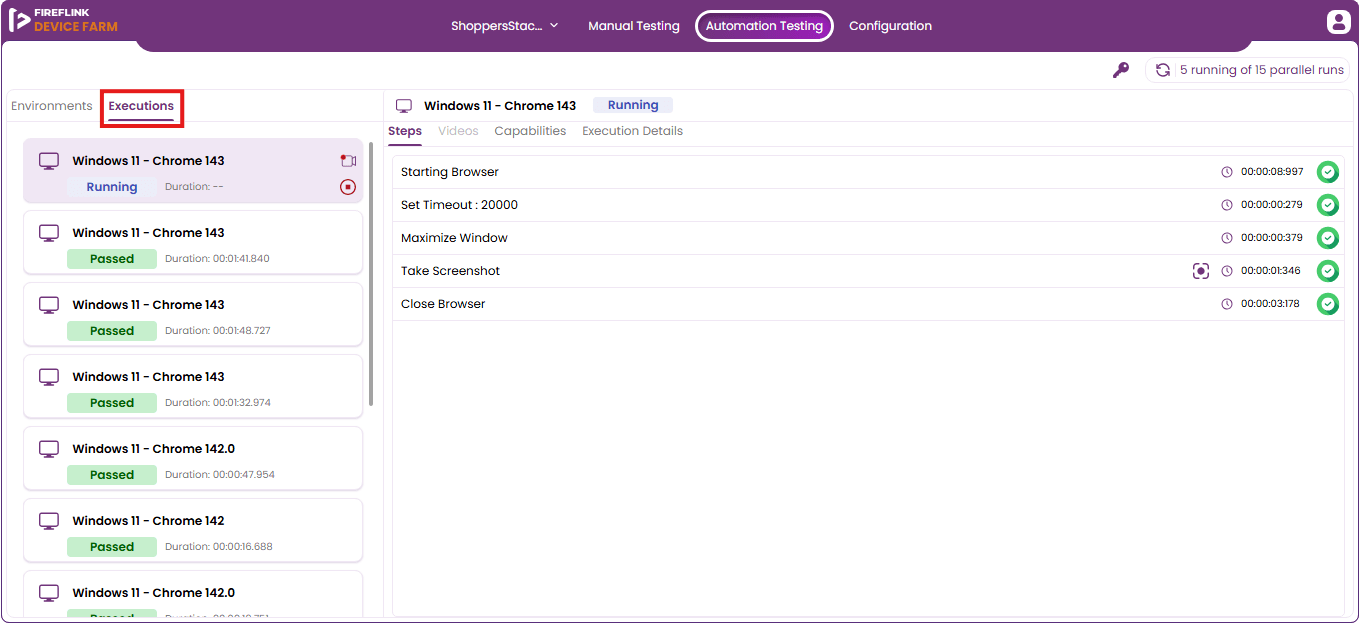Expand the ShoppersStac project dropdown
The height and width of the screenshot is (626, 1362).
coord(505,26)
